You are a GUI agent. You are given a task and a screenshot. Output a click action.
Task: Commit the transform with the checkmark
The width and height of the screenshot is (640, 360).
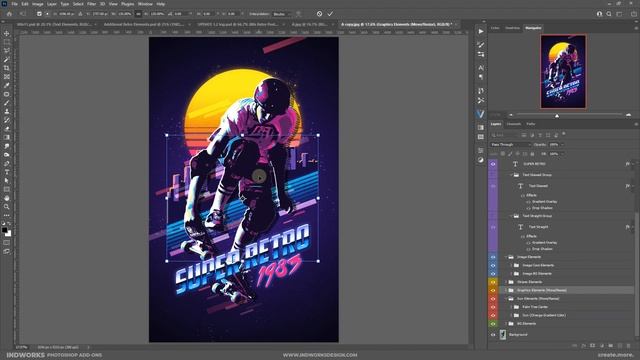coord(330,14)
